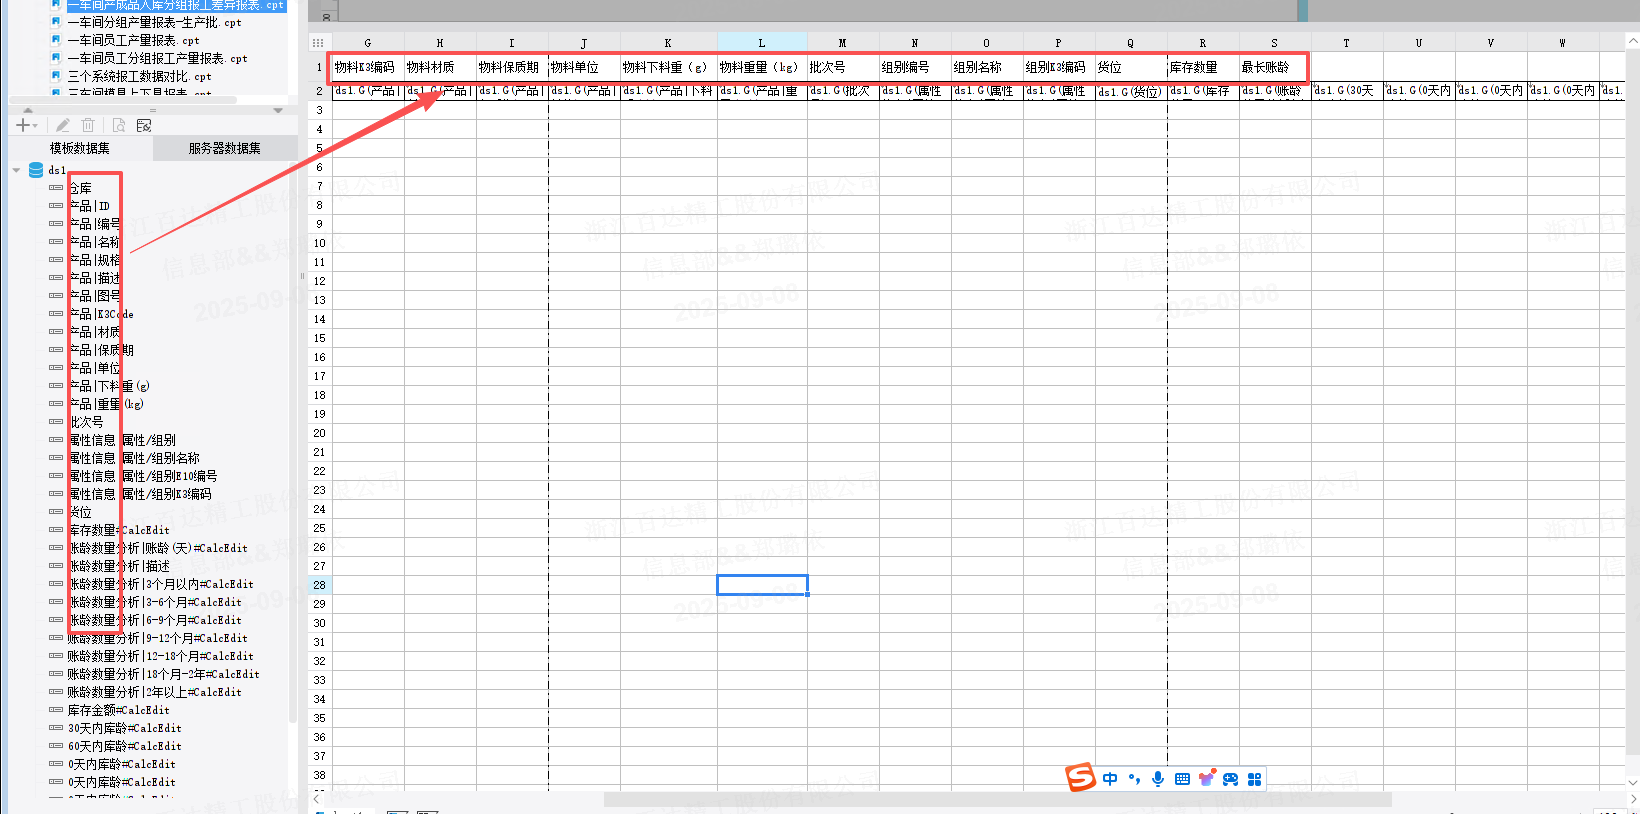
Task: Select field 账龄数量分析|3-6个月=CalcEdit
Action: click(x=154, y=602)
